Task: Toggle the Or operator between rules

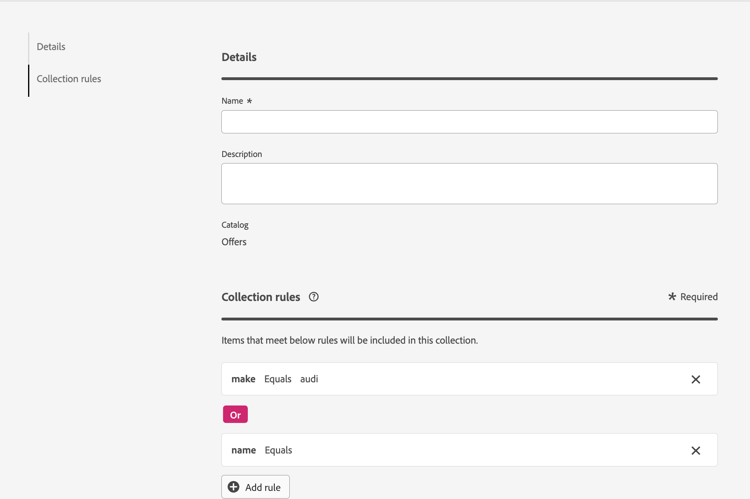Action: [x=235, y=415]
